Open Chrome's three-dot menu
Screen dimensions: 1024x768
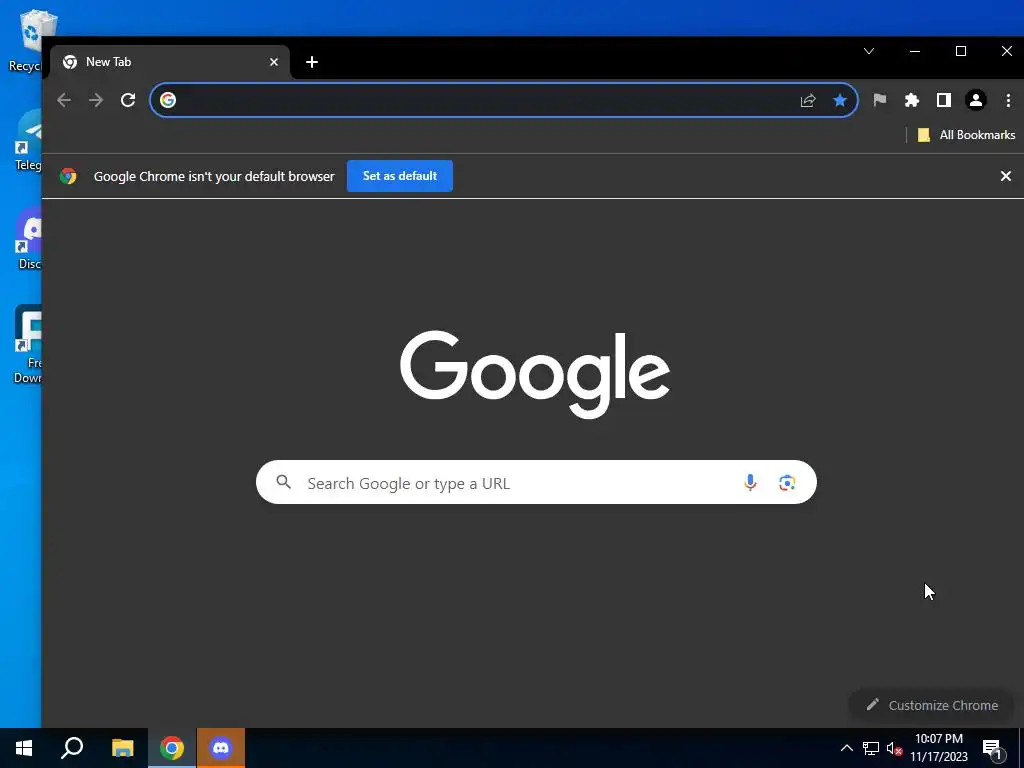[x=1008, y=100]
